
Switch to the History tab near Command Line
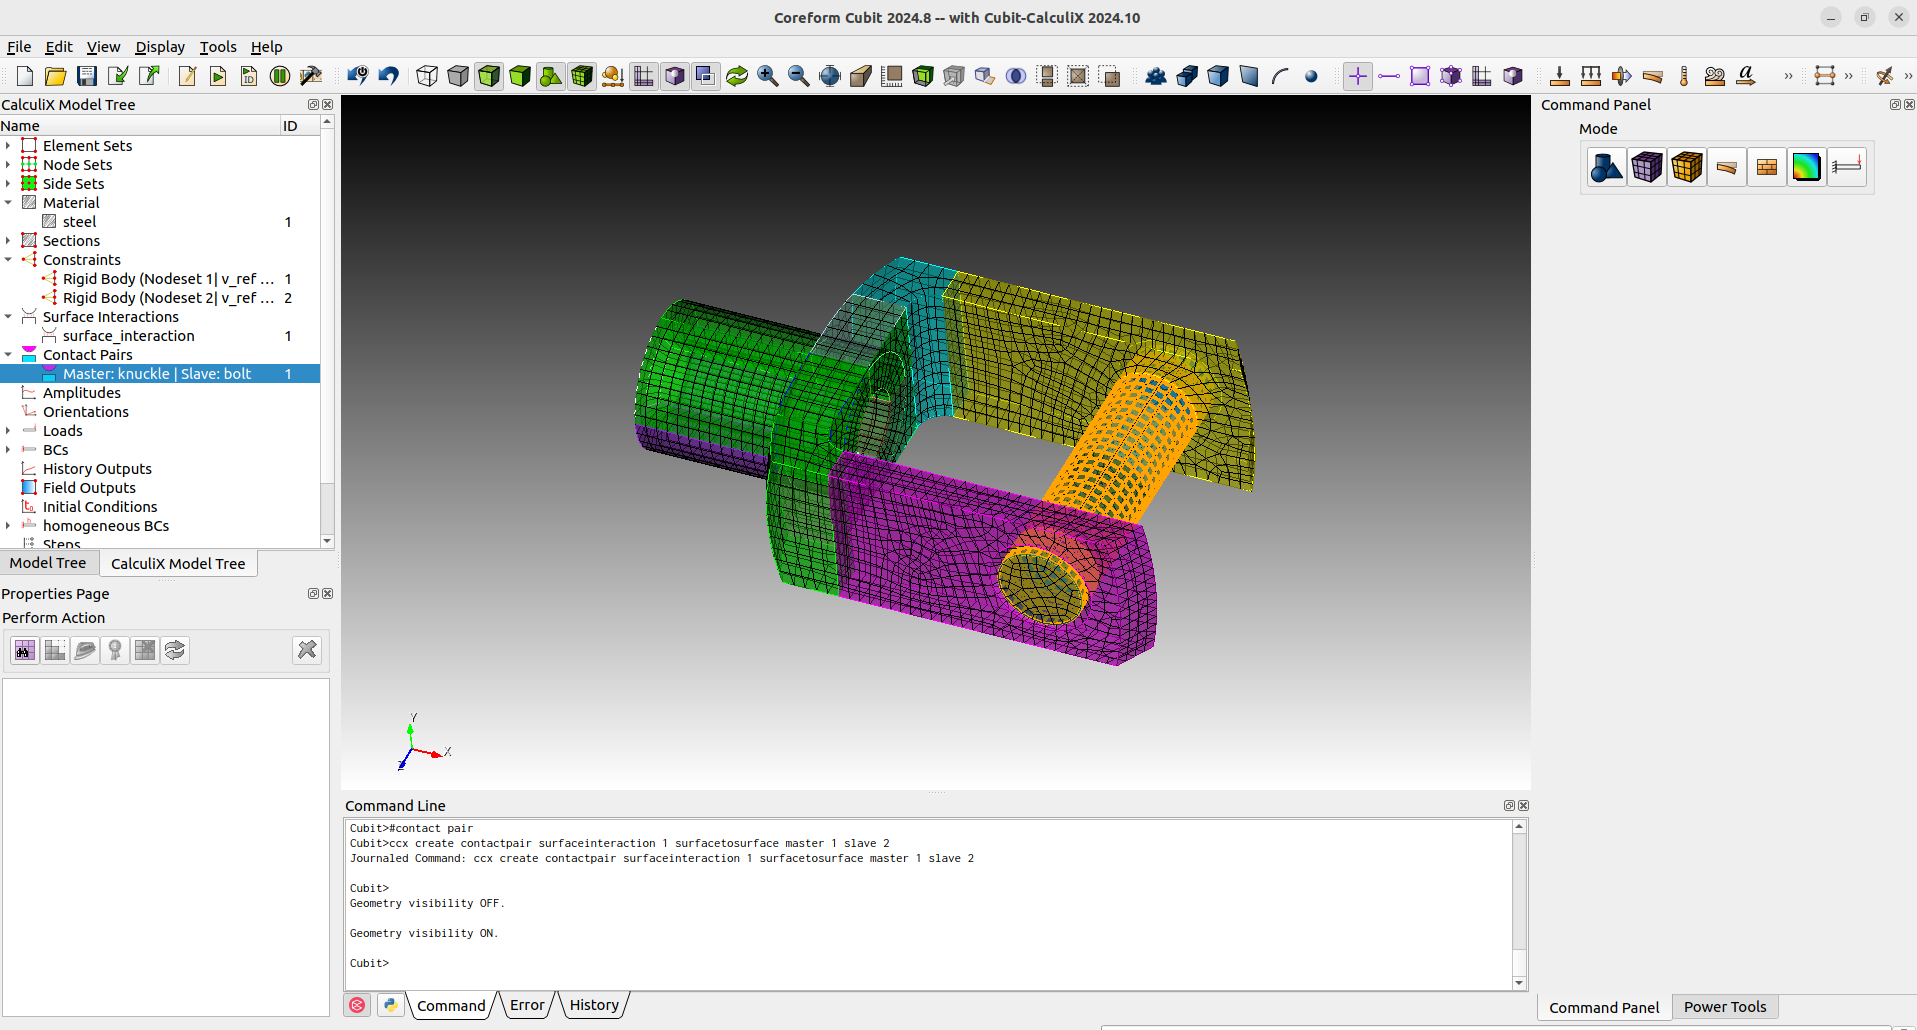click(593, 1005)
